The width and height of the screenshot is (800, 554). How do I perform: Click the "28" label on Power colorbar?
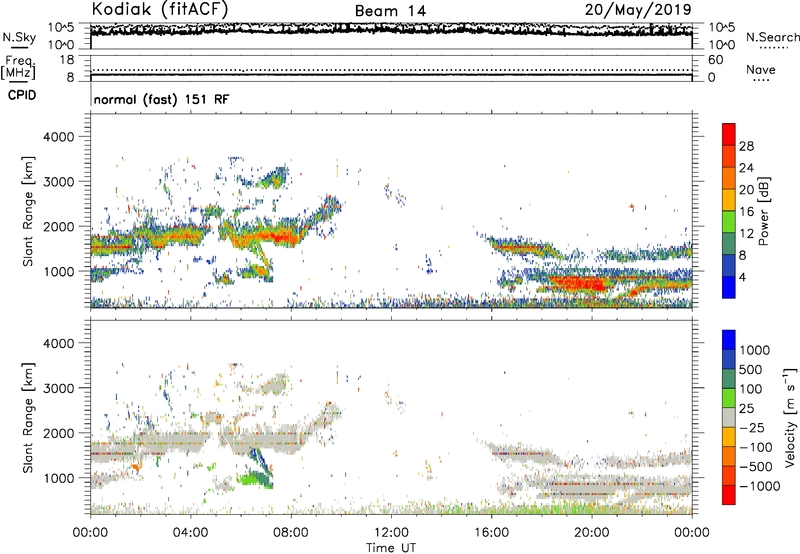point(746,146)
